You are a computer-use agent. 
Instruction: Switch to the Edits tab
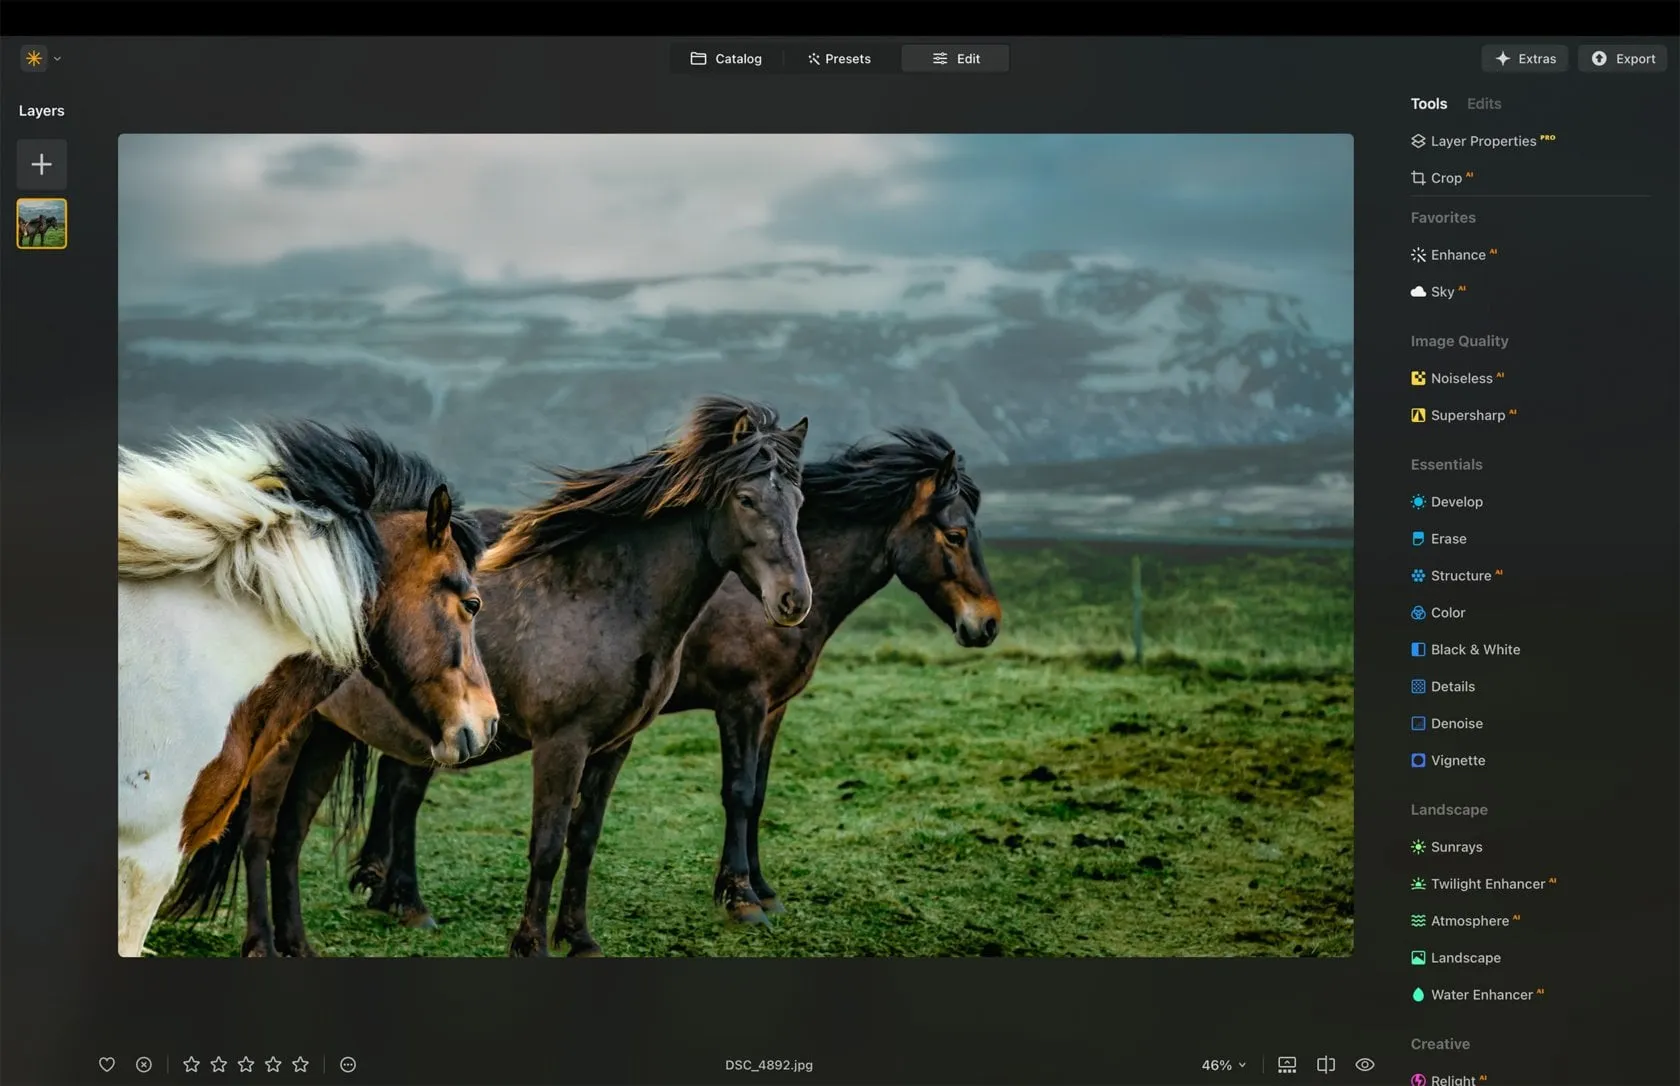pos(1483,104)
